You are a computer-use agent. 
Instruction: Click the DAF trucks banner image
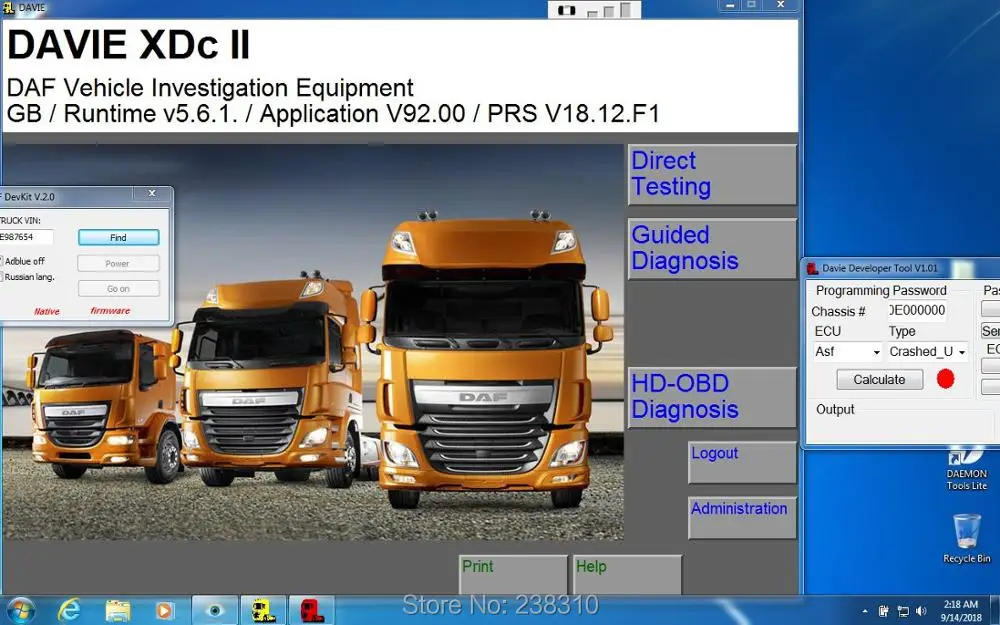(x=312, y=342)
